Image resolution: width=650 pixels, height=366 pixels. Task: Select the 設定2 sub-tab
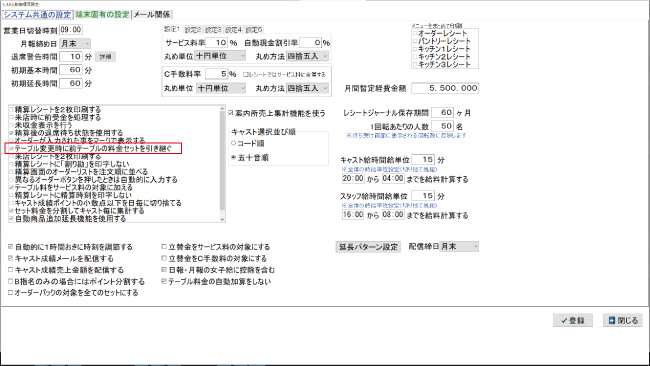[193, 30]
